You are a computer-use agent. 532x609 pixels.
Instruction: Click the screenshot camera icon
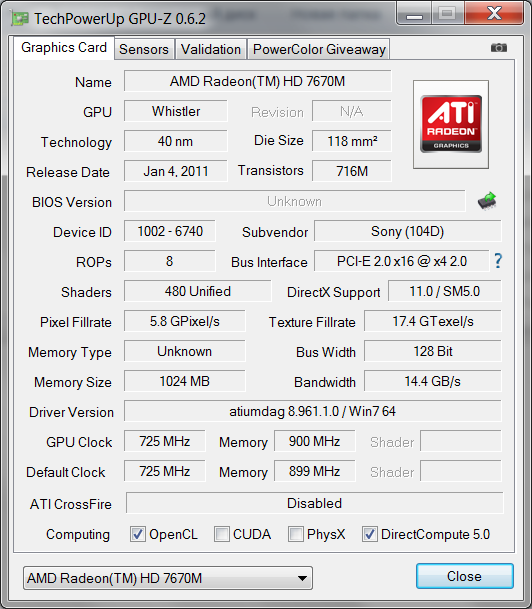pos(499,47)
